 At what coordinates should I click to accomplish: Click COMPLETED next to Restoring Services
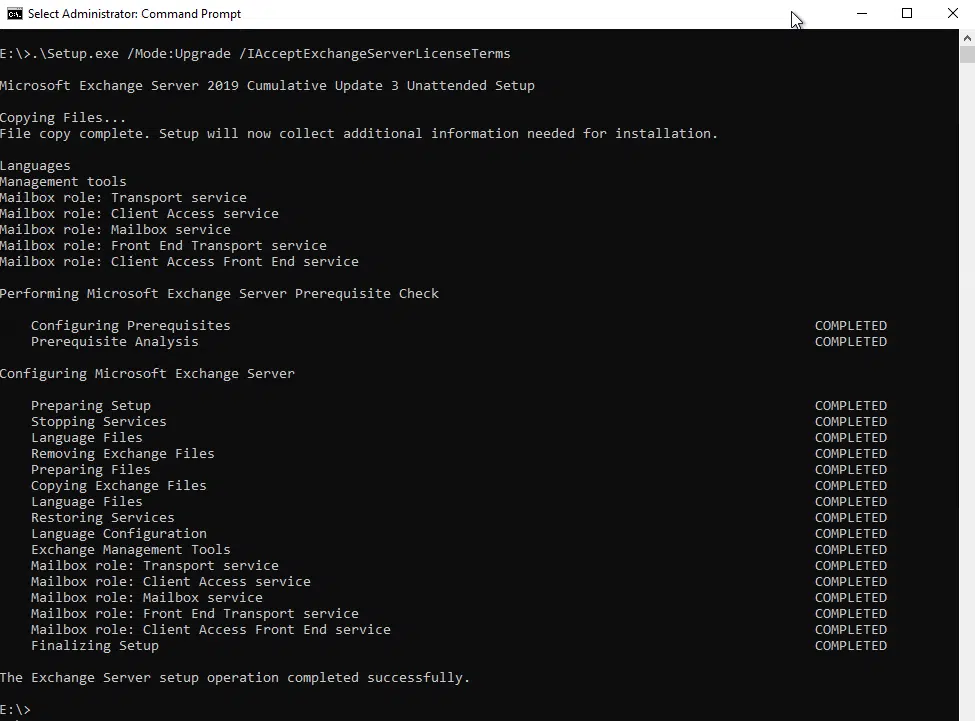click(851, 518)
